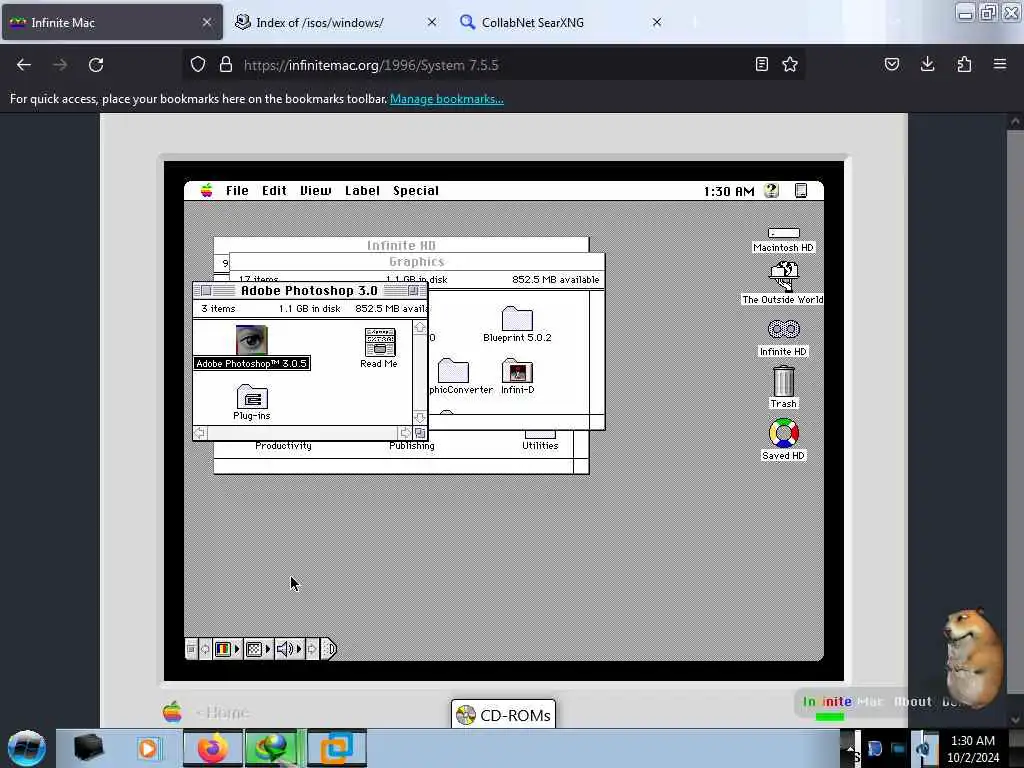
Task: Click the Infinite HD window title bar
Action: (401, 246)
